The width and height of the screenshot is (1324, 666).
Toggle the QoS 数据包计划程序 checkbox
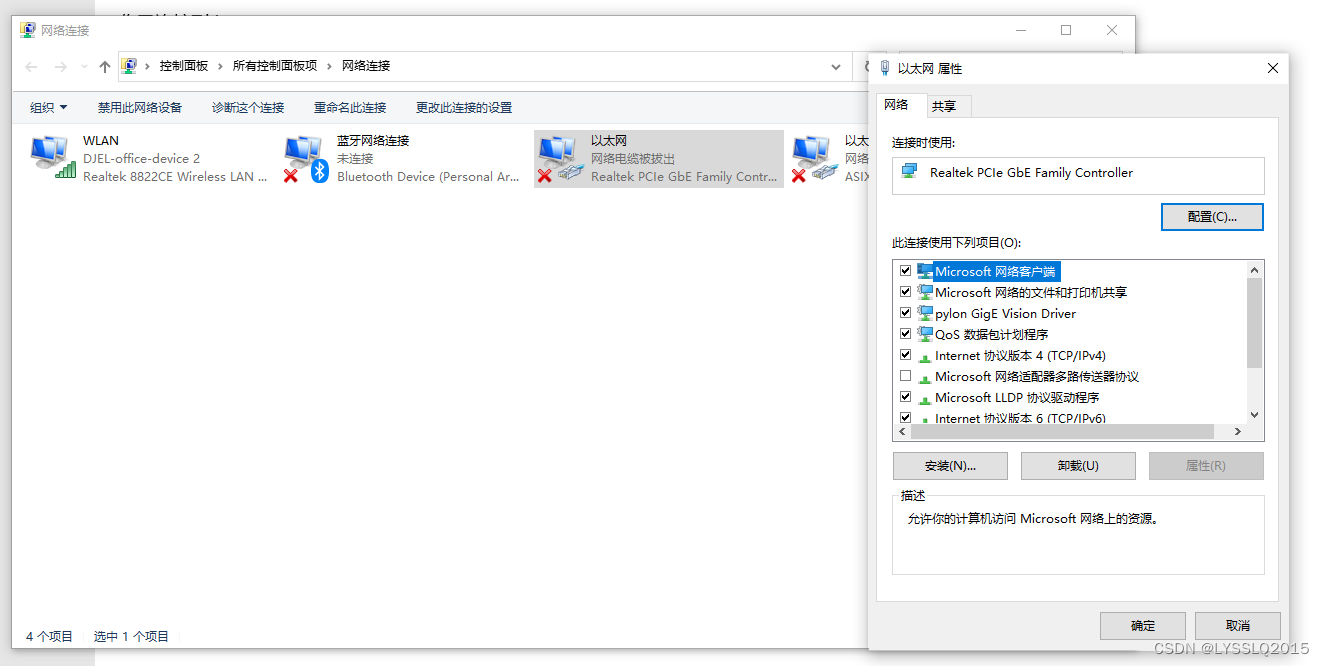[x=906, y=334]
